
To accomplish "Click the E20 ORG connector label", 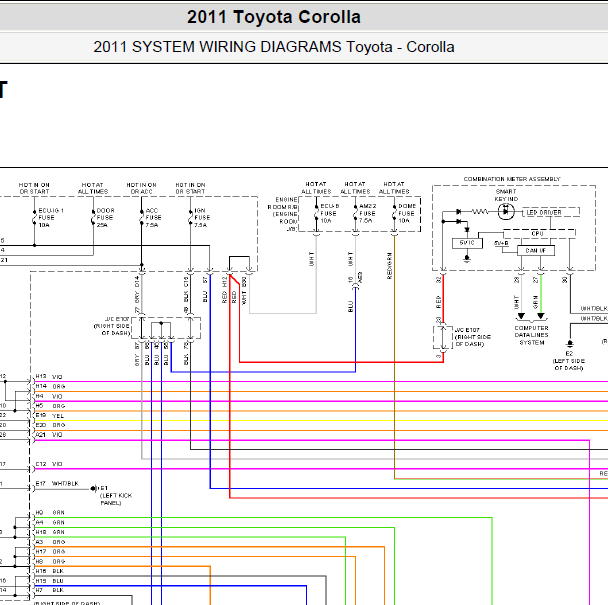I will pos(50,425).
